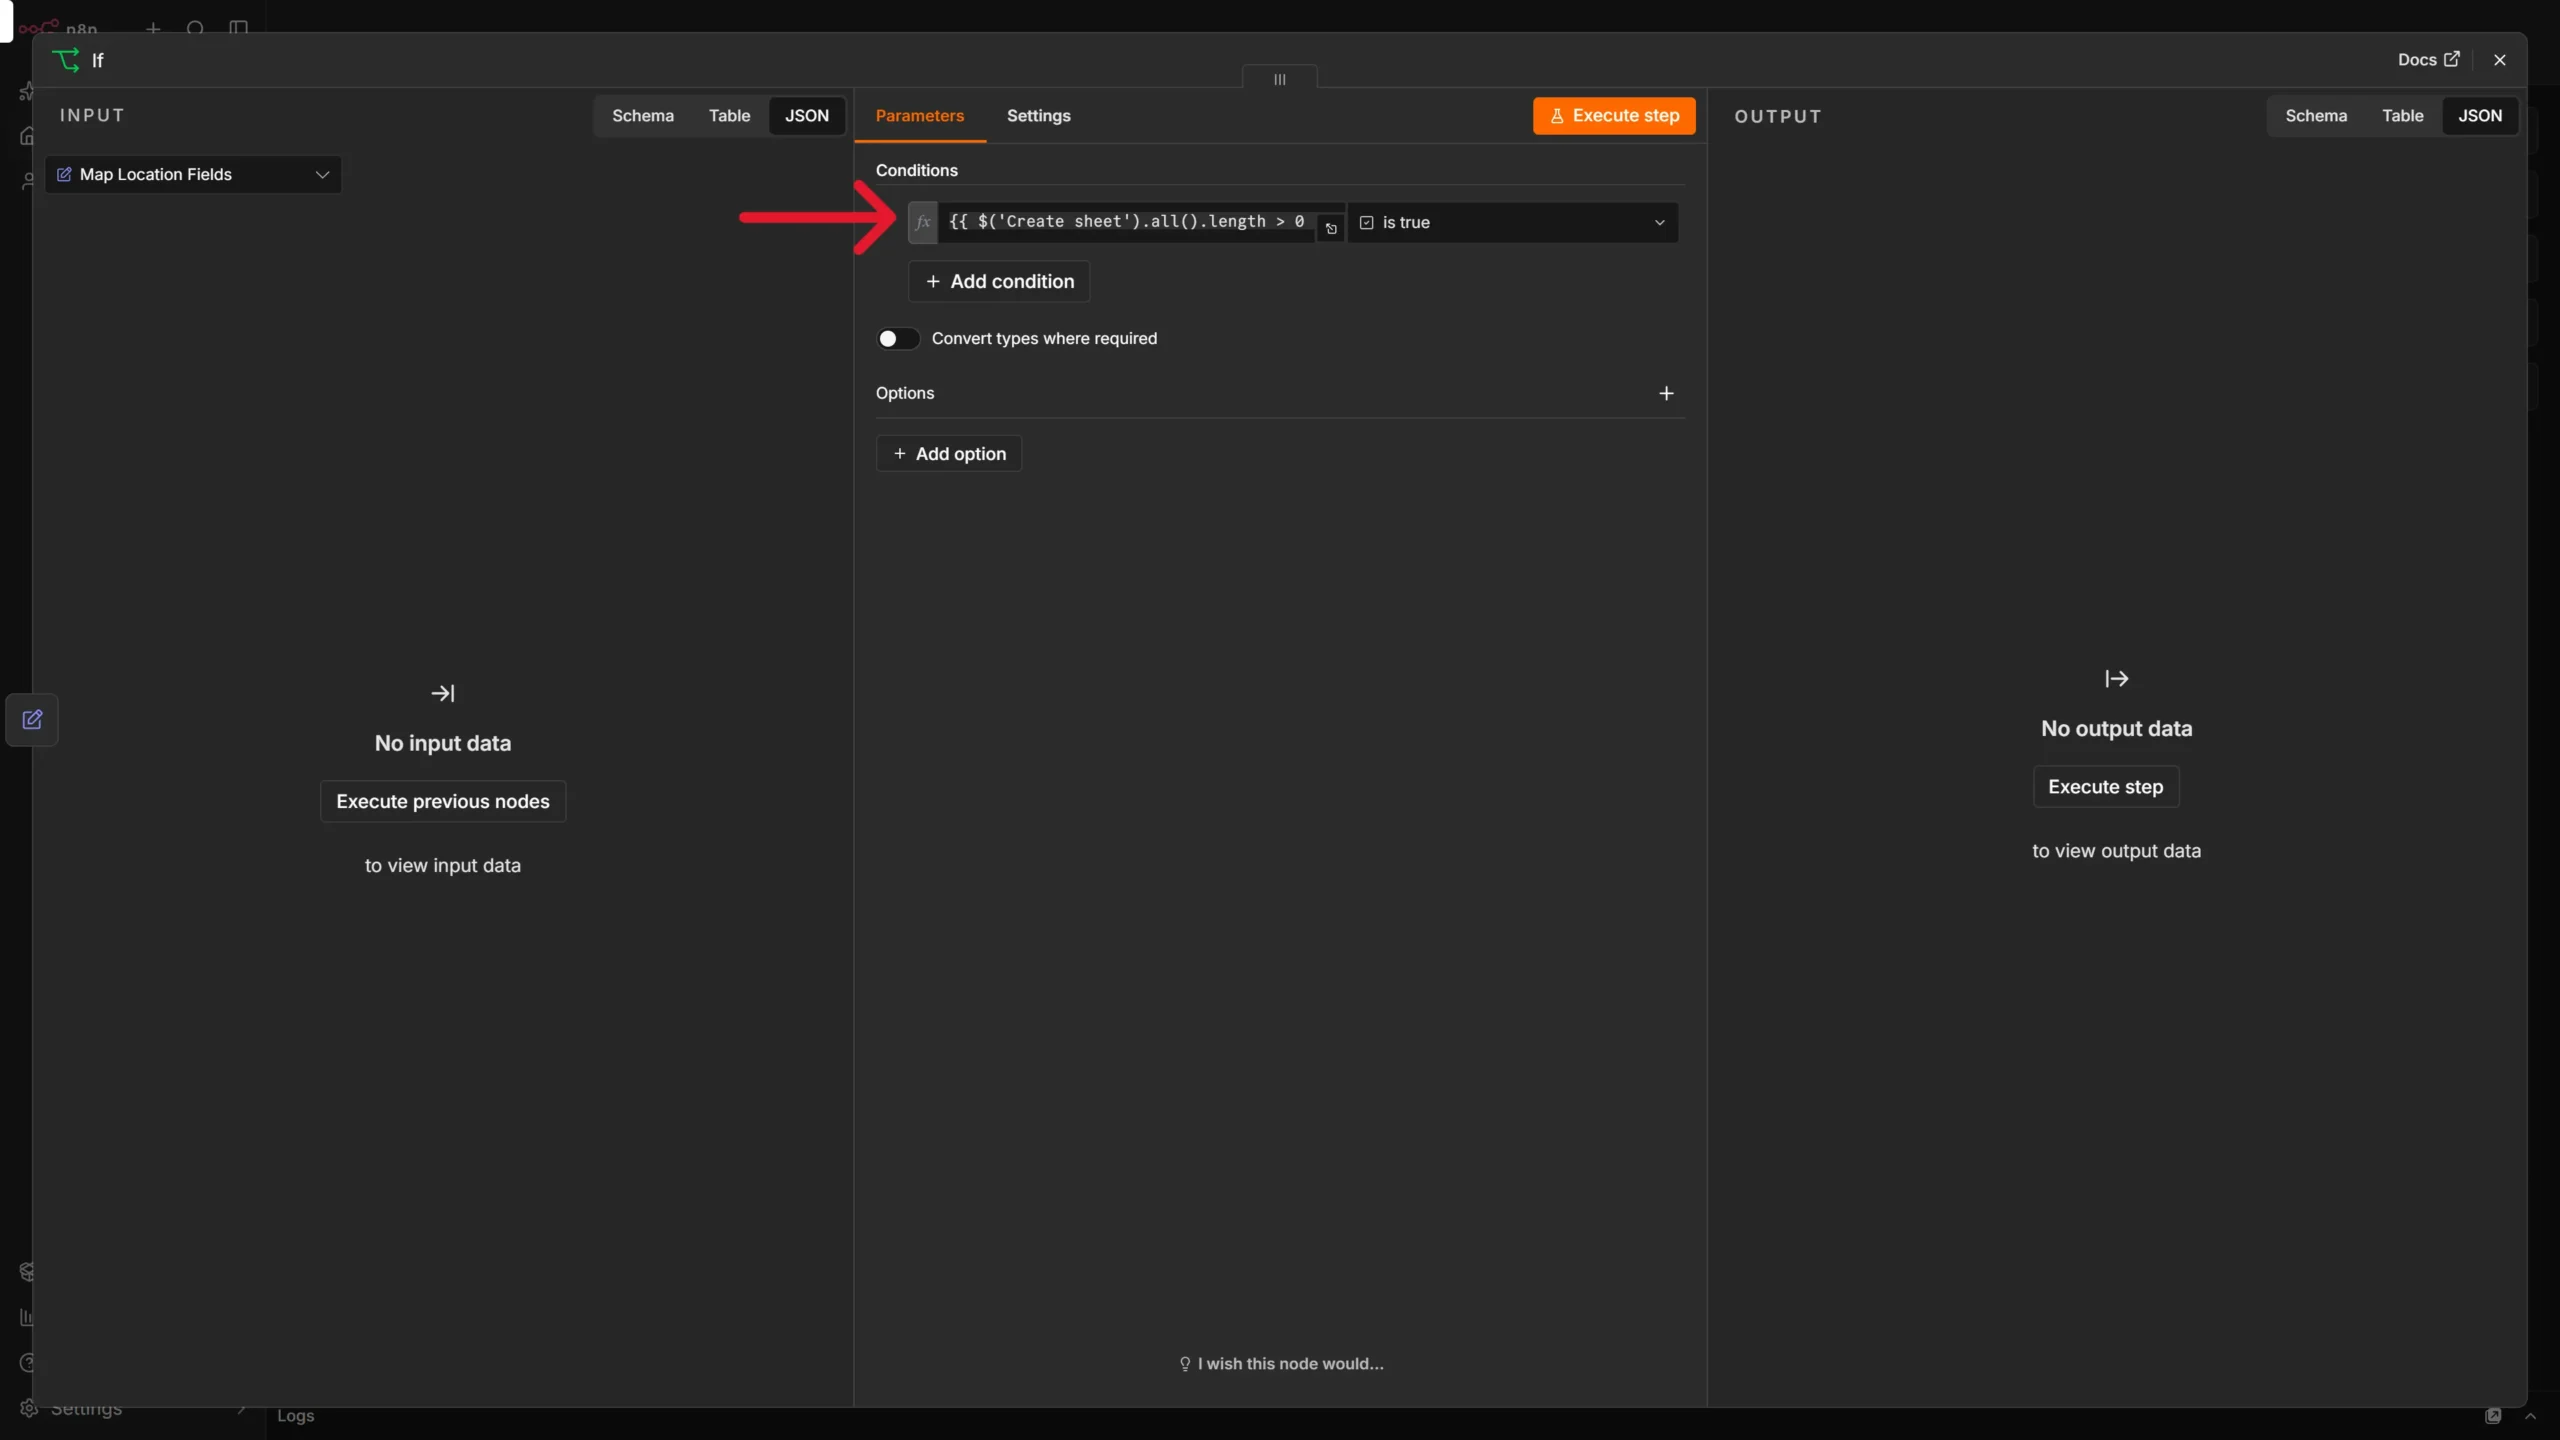The image size is (2560, 1440).
Task: Click the If node title icon
Action: pos(66,60)
